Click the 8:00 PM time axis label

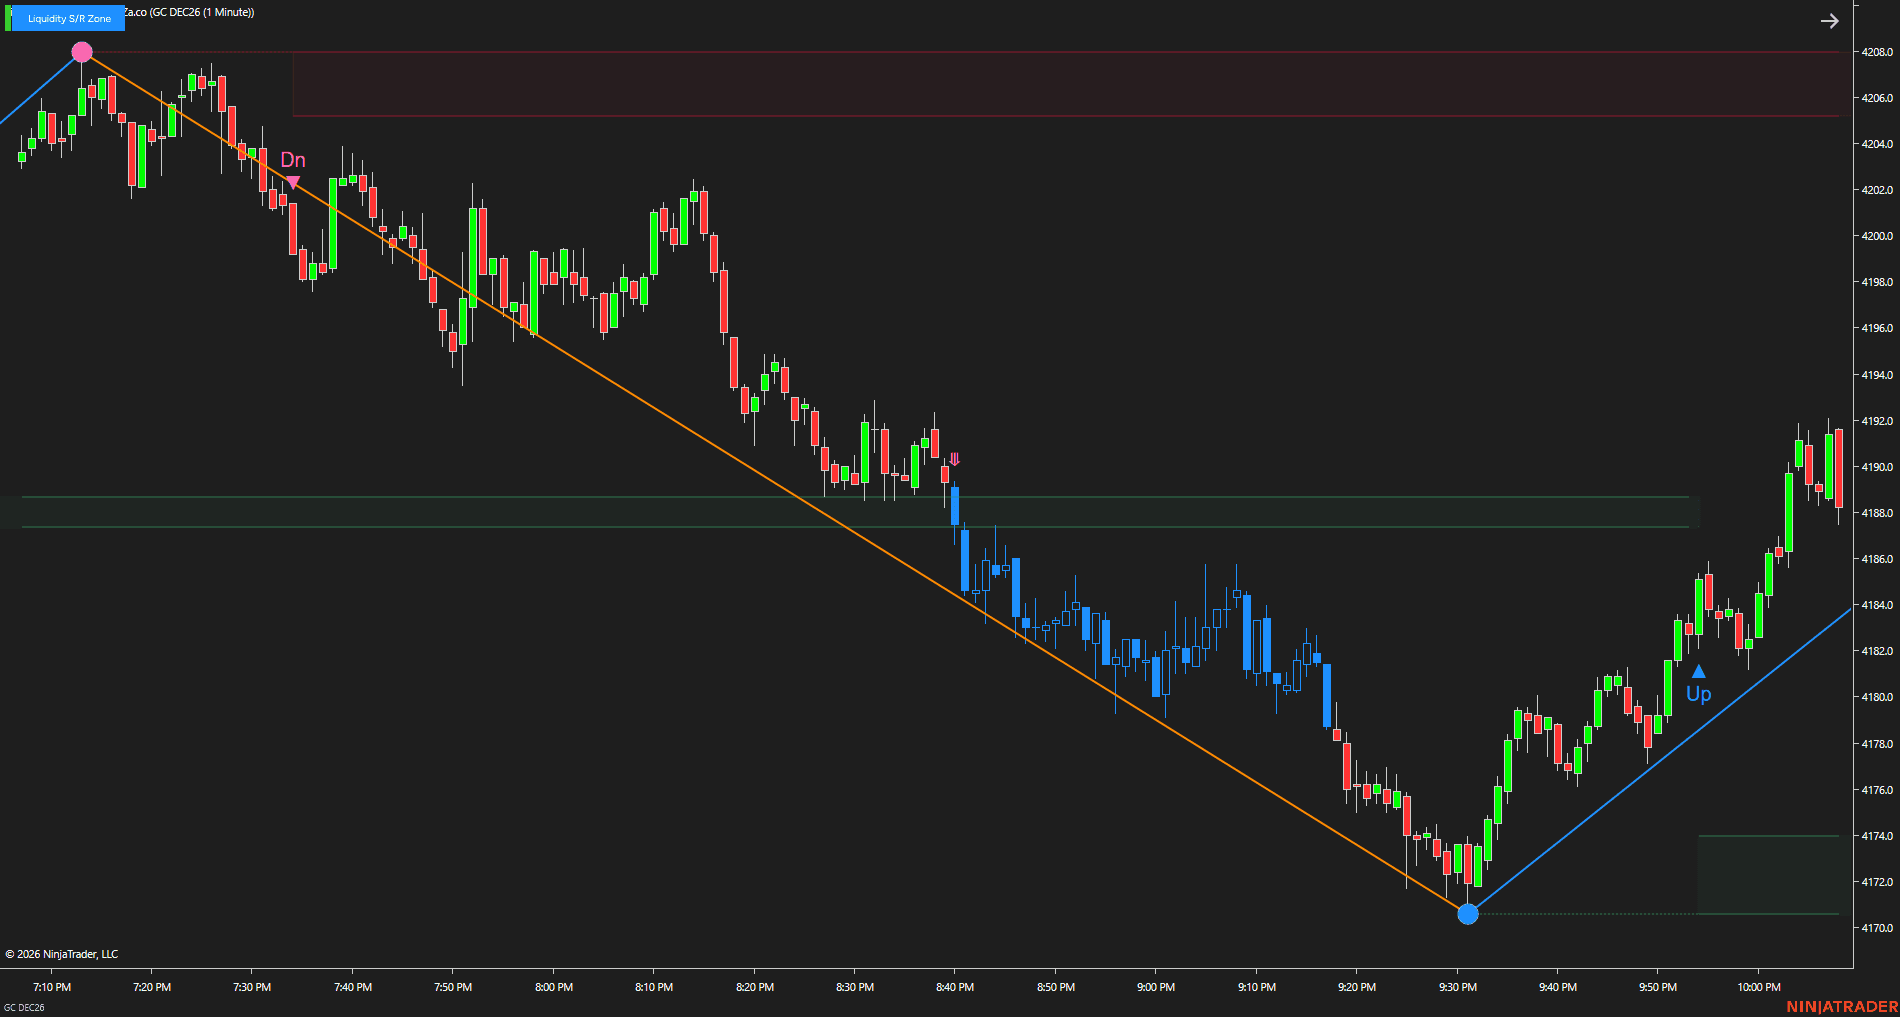tap(554, 987)
